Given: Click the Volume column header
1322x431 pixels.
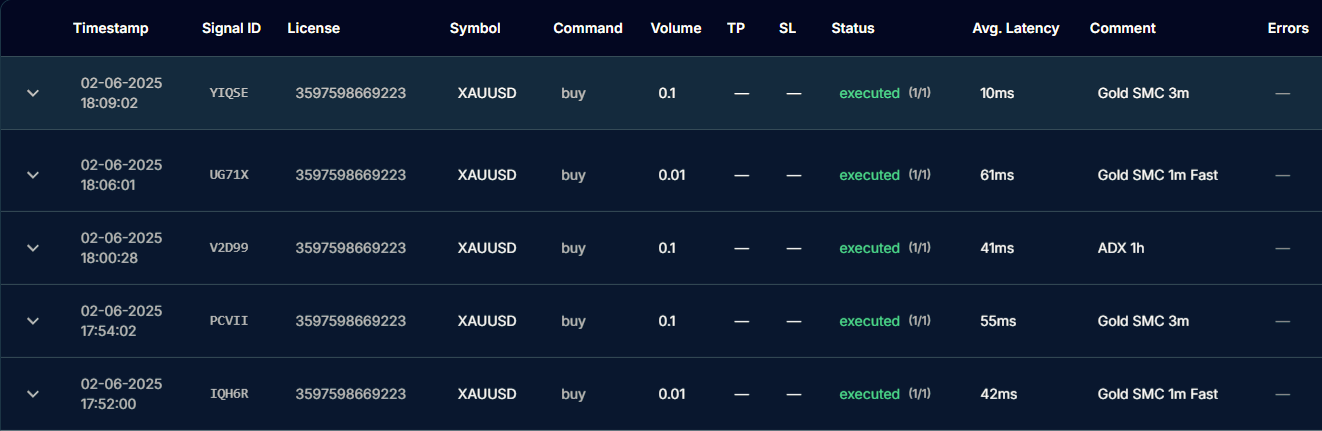Looking at the screenshot, I should click(675, 28).
